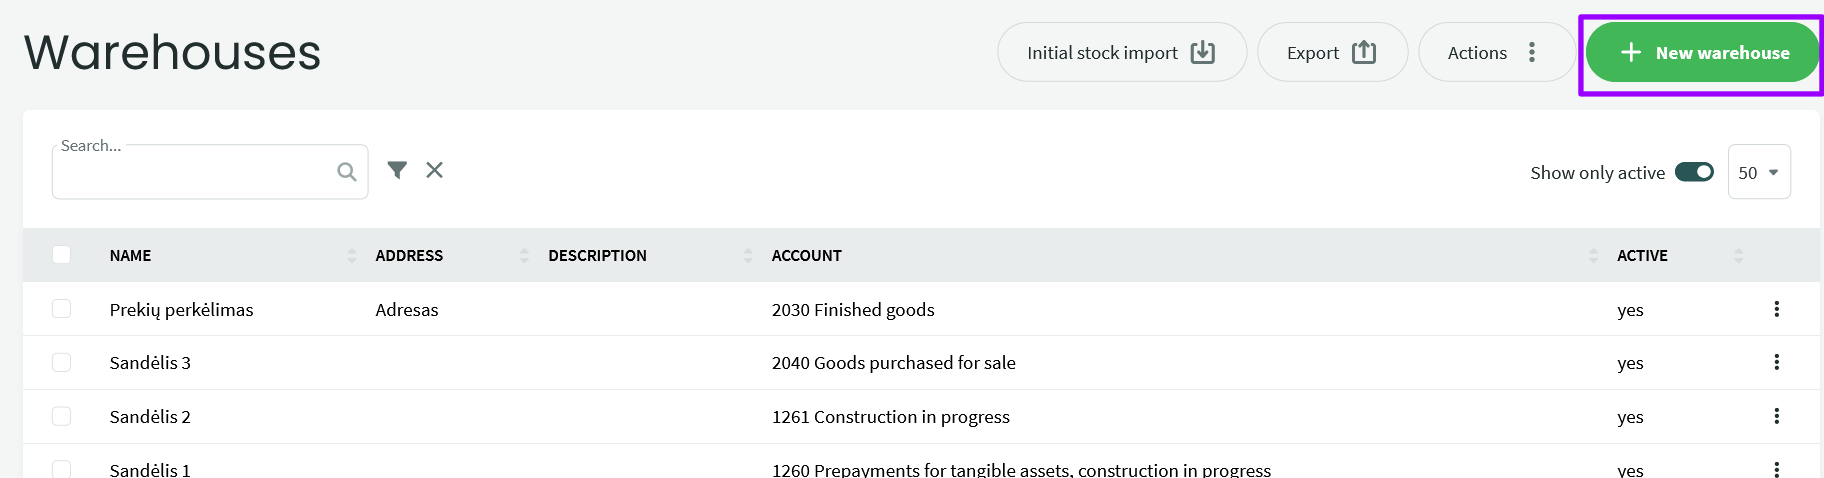Click the Initial stock import button
The image size is (1824, 478).
(1120, 53)
